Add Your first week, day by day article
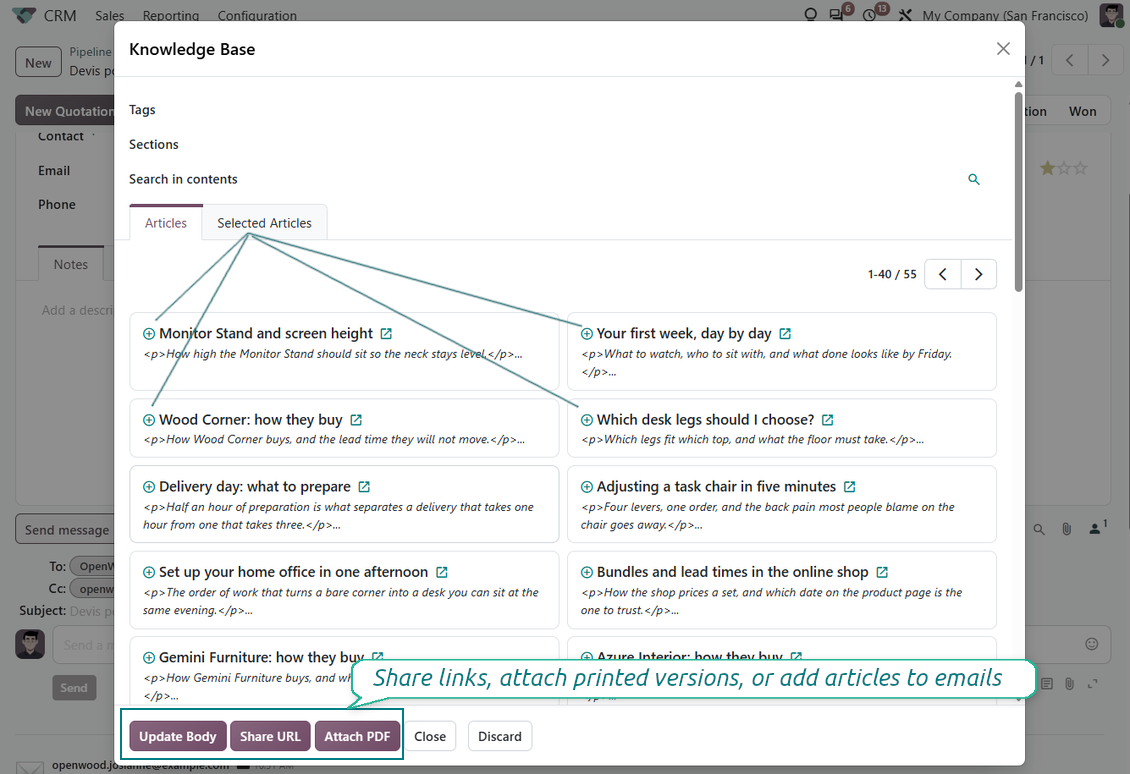The height and width of the screenshot is (774, 1130). [587, 334]
